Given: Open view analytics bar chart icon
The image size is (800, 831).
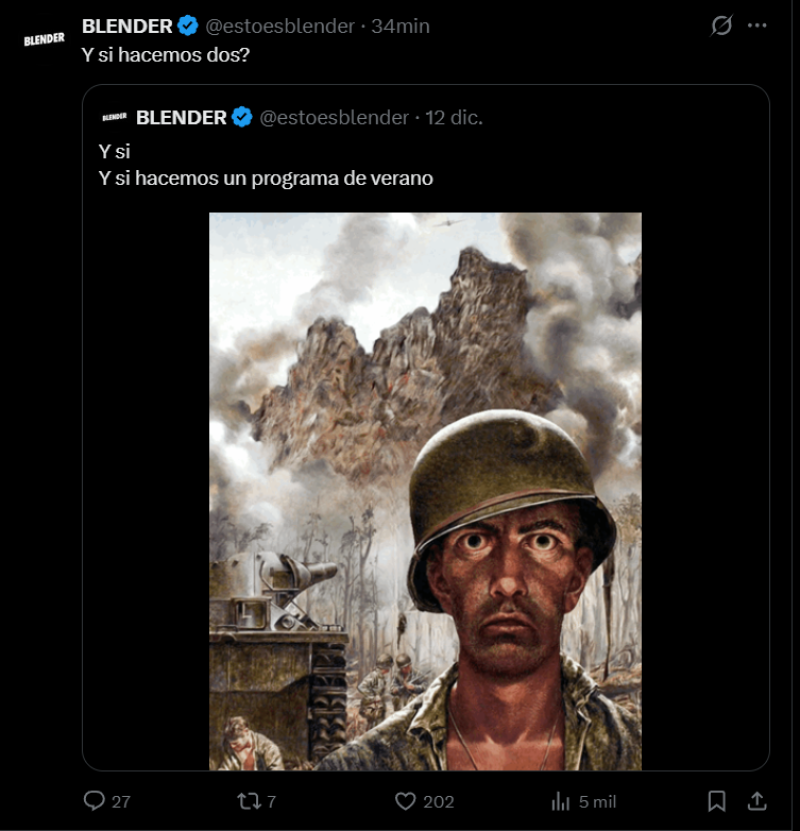Looking at the screenshot, I should [x=560, y=801].
